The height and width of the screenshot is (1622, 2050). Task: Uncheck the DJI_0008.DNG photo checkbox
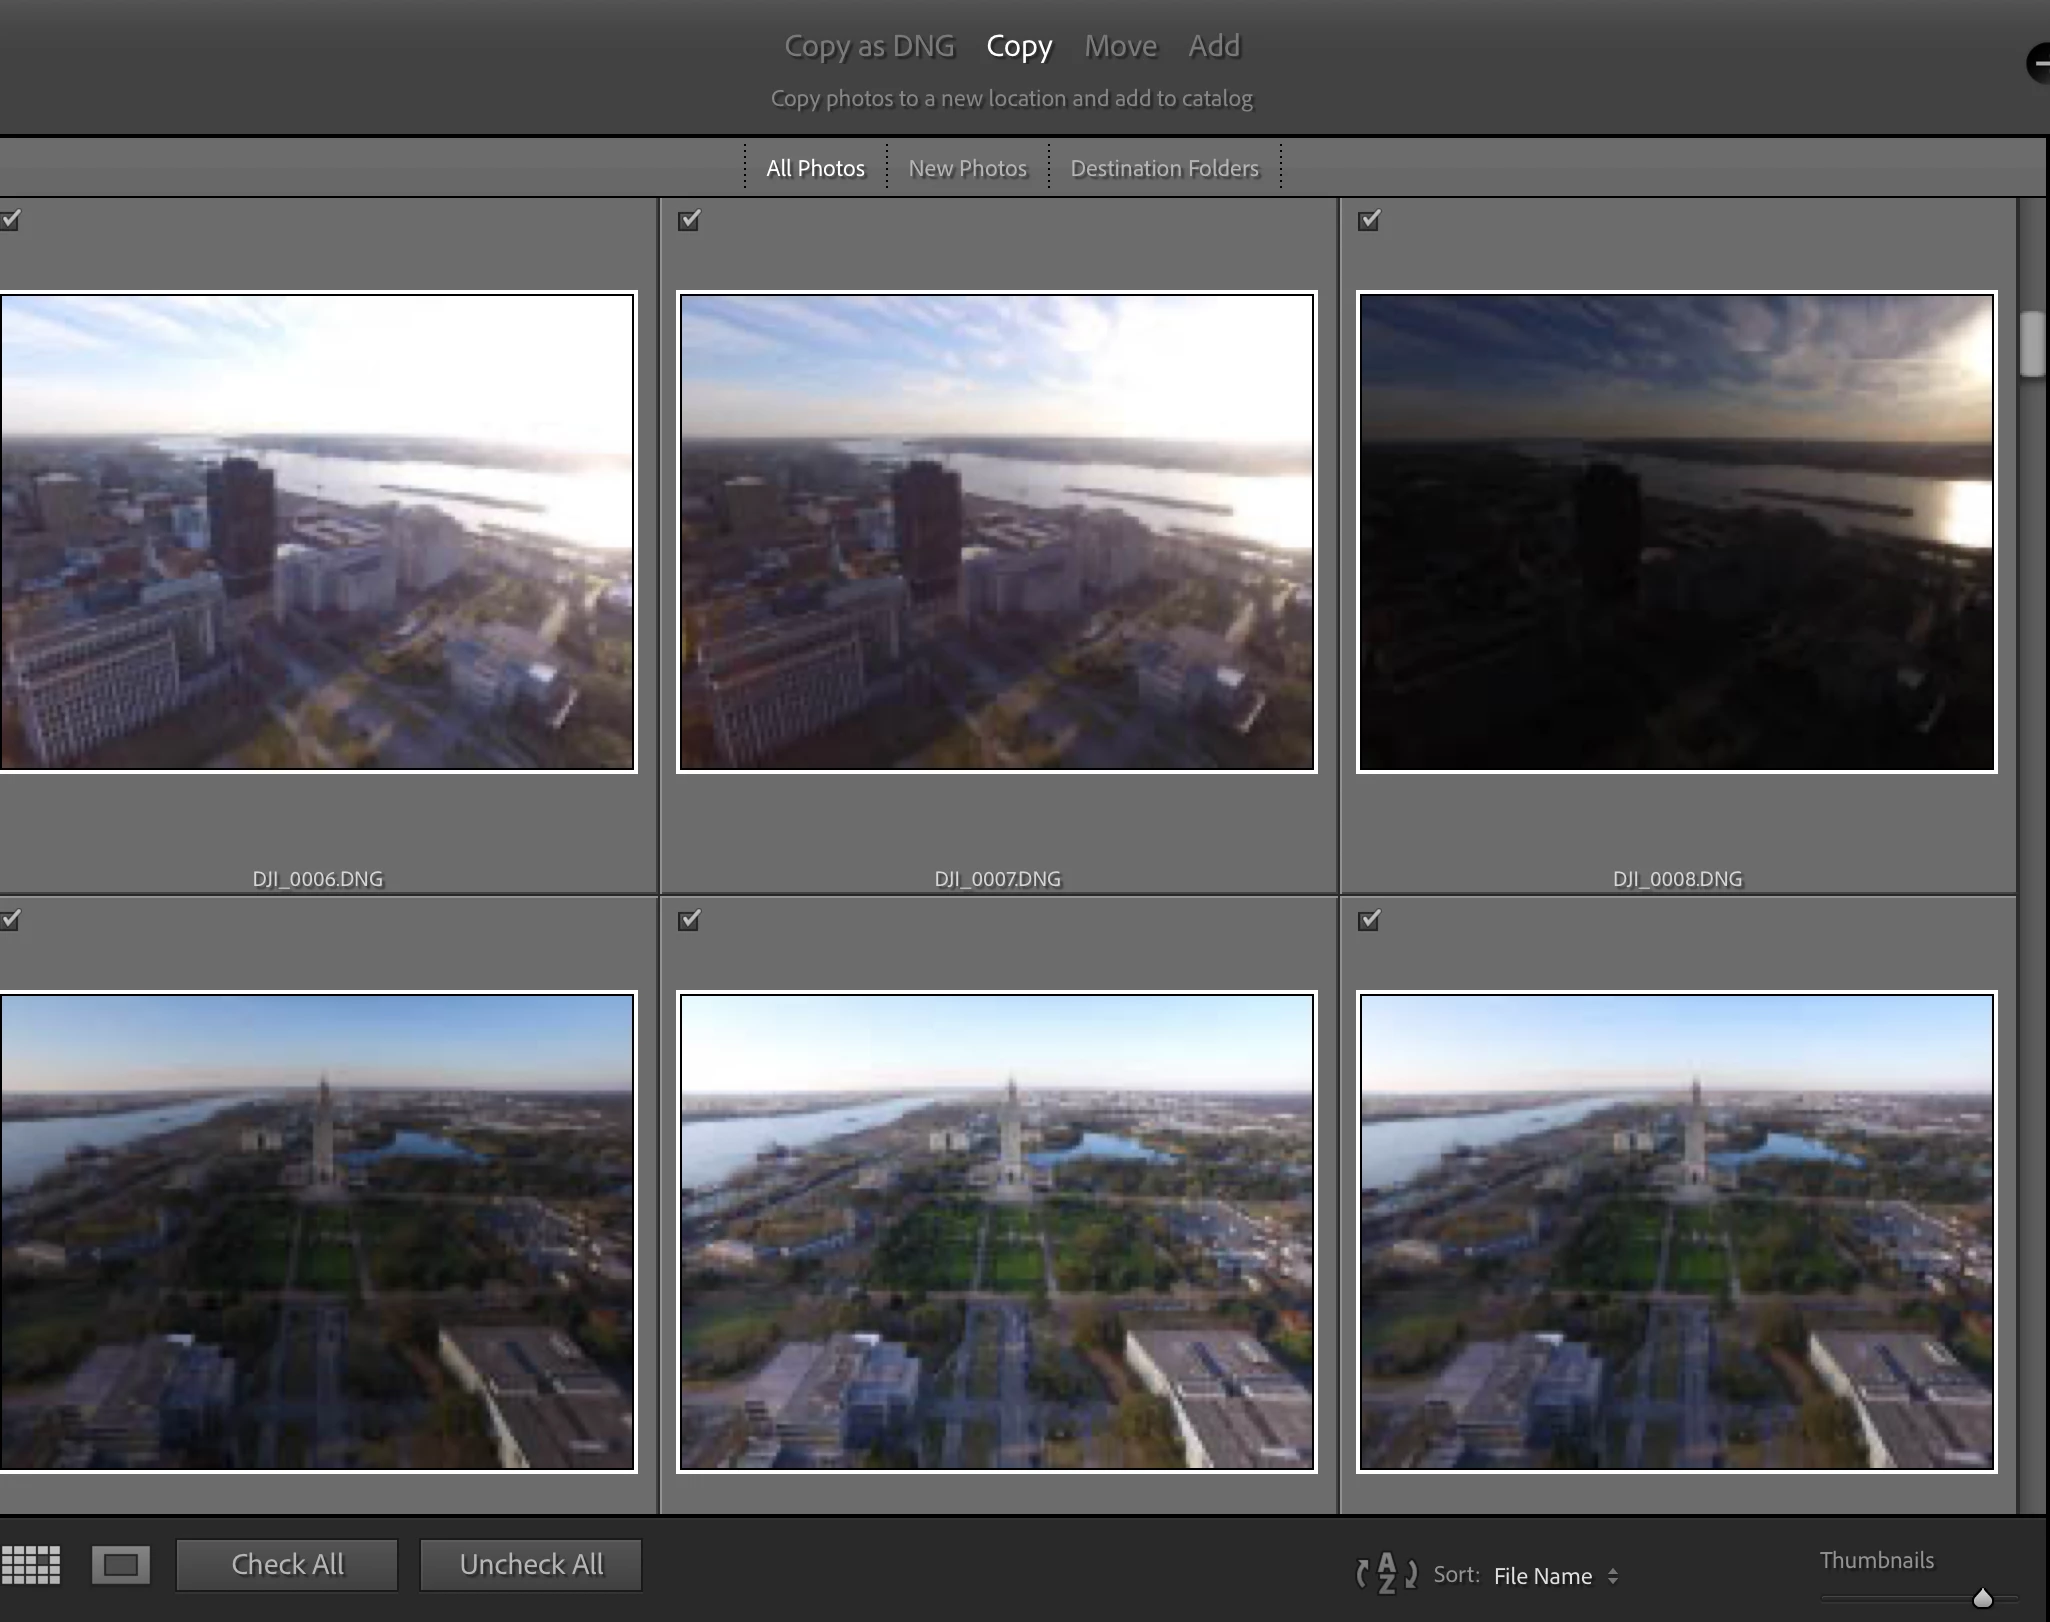(1369, 220)
